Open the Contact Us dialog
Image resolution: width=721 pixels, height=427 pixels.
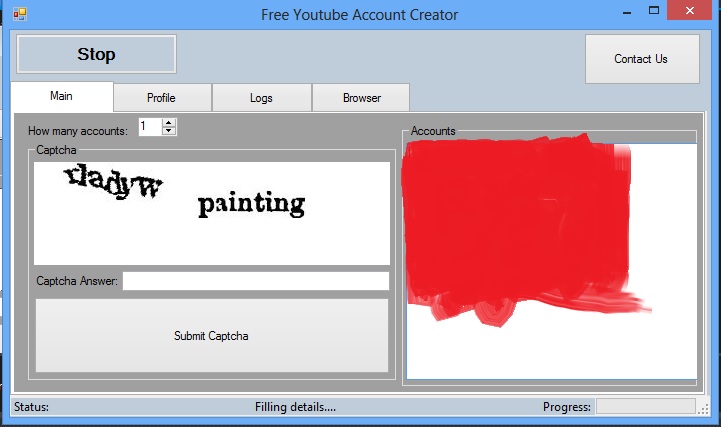click(642, 59)
